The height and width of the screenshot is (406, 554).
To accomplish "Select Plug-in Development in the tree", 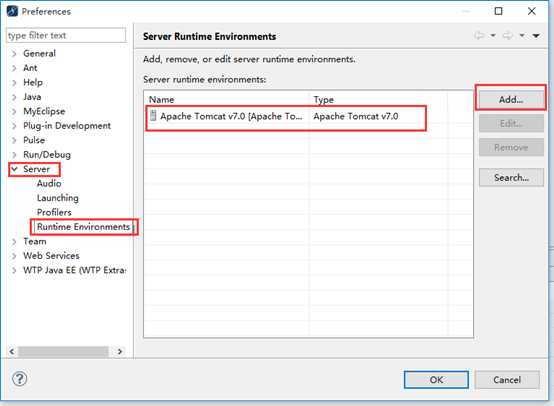I will 67,125.
